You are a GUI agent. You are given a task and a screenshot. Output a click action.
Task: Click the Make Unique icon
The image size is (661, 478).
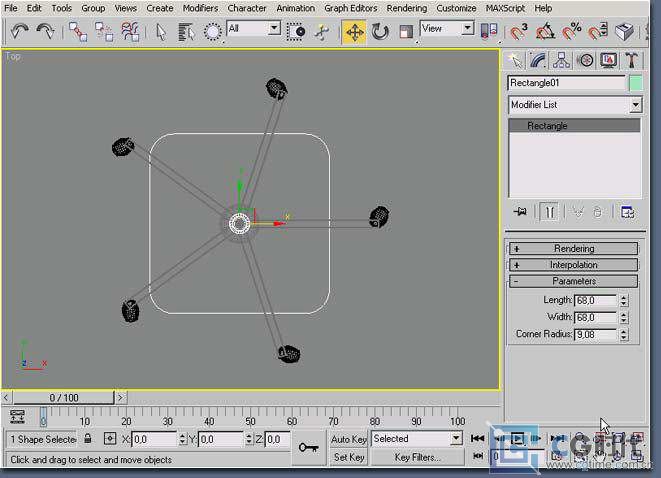pos(578,212)
